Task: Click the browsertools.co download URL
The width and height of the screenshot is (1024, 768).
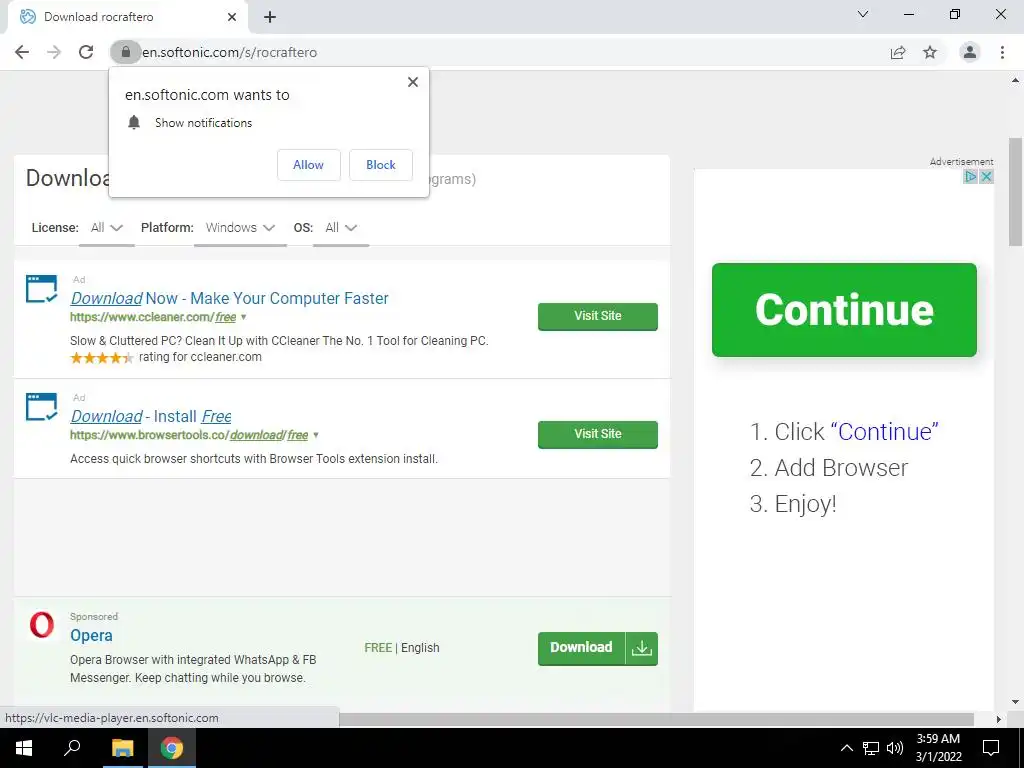Action: coord(189,436)
